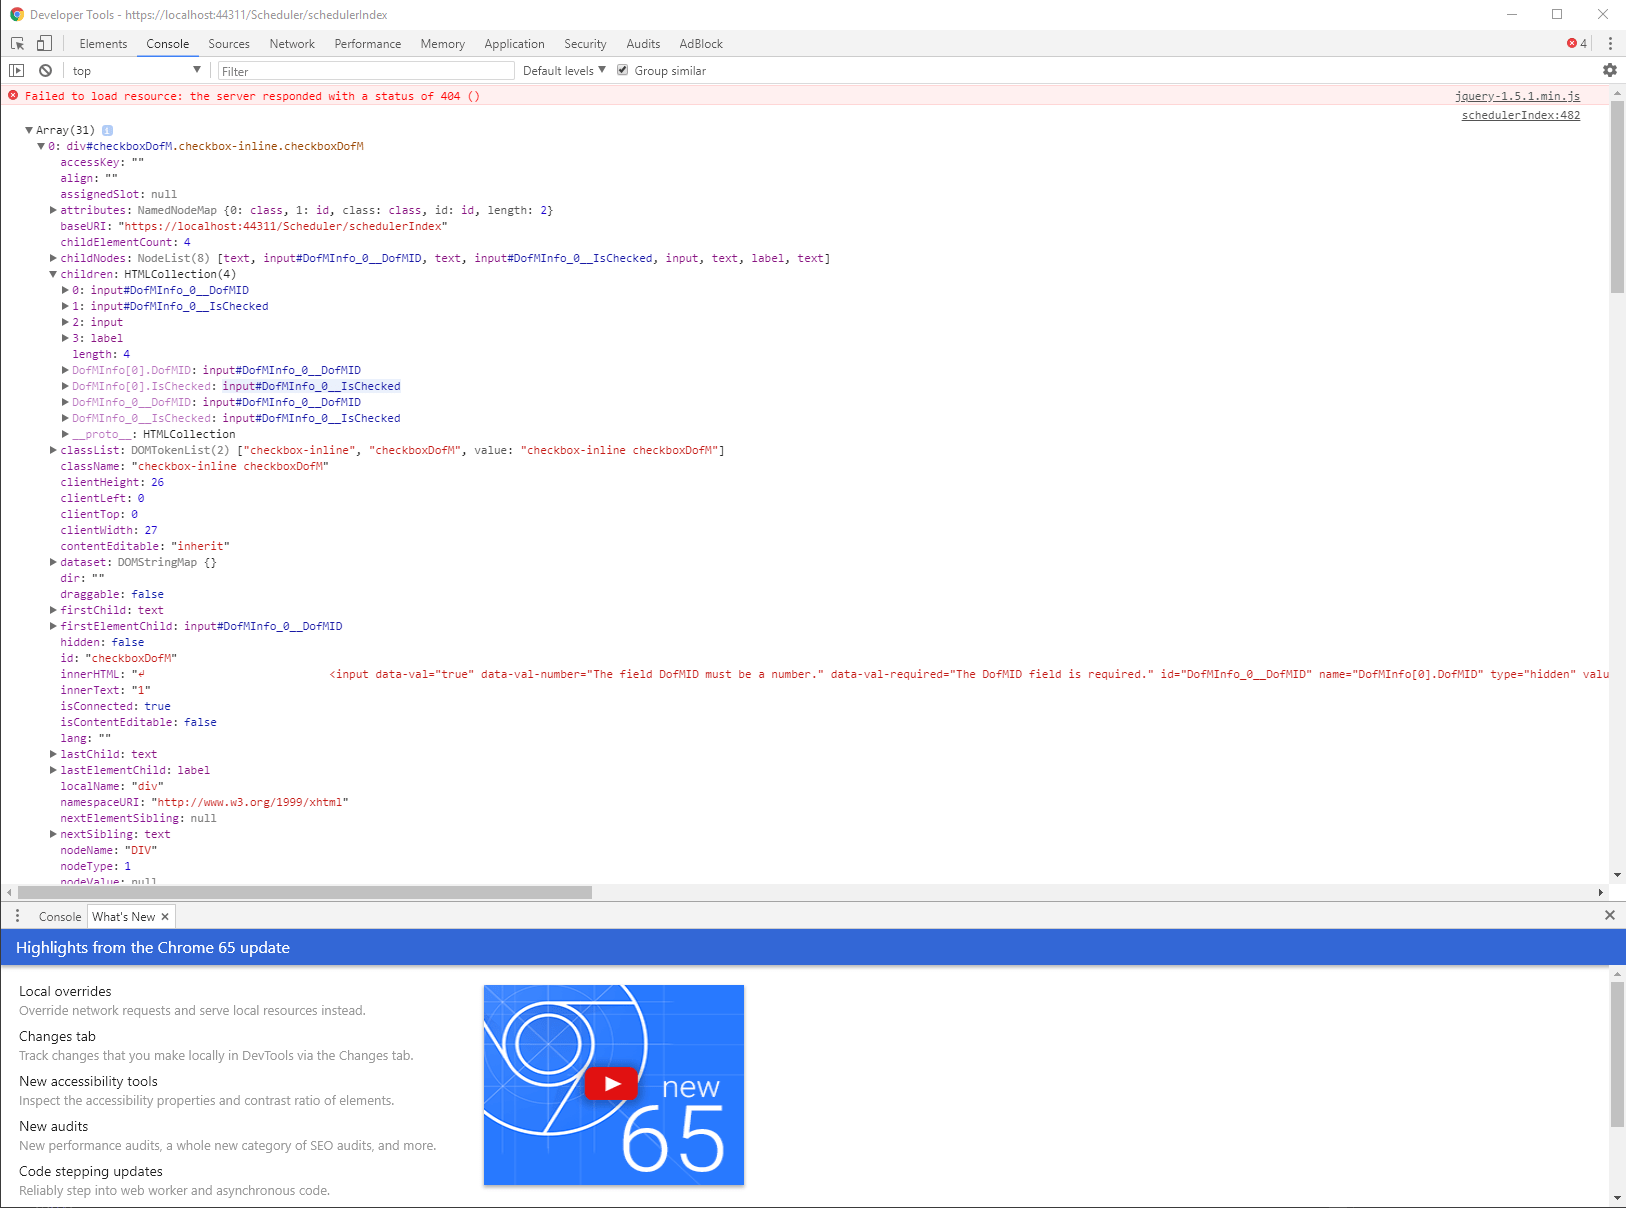Clear the console with the ban icon
The width and height of the screenshot is (1626, 1208).
click(x=45, y=71)
